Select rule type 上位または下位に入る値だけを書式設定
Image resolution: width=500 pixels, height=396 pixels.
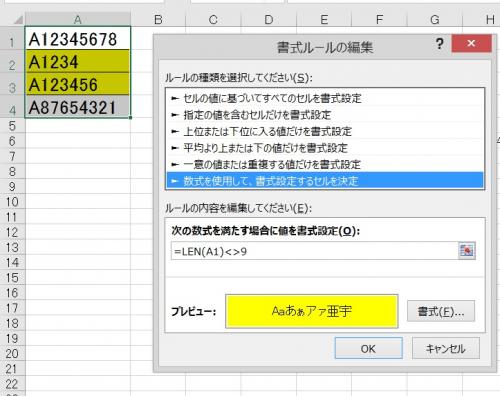click(x=325, y=131)
